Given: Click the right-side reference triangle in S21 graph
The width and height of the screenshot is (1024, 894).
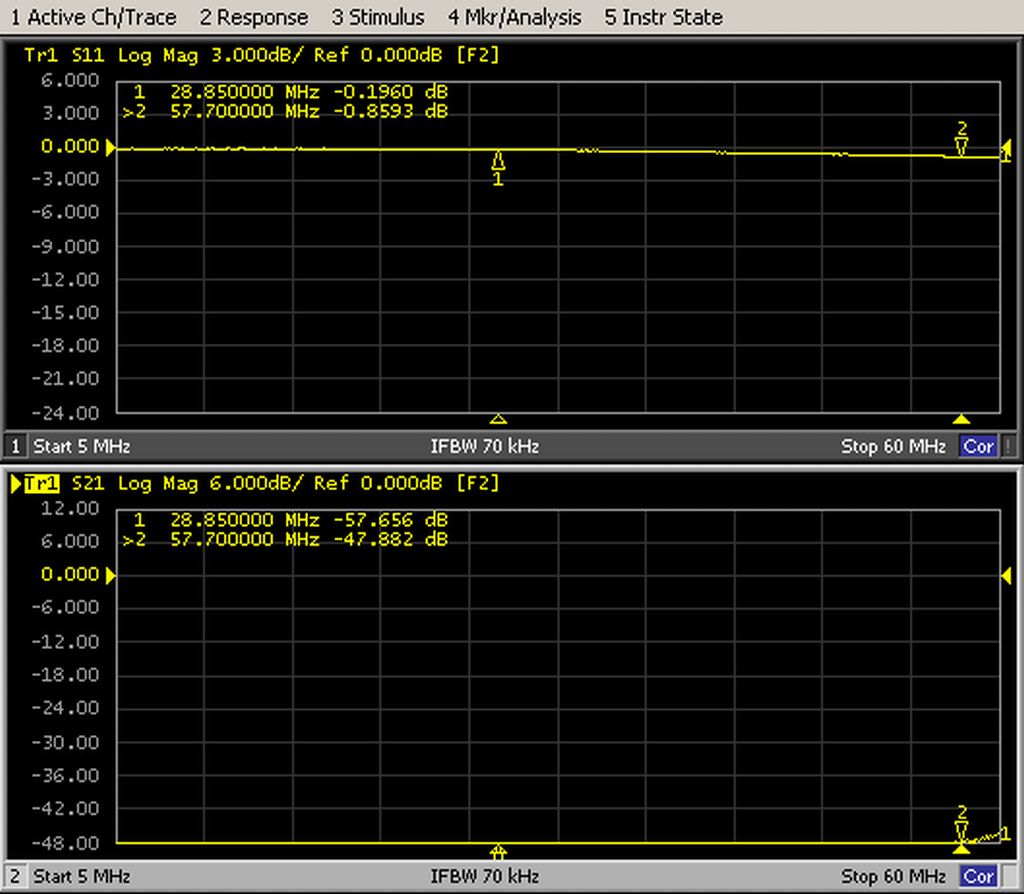Looking at the screenshot, I should click(x=1006, y=574).
